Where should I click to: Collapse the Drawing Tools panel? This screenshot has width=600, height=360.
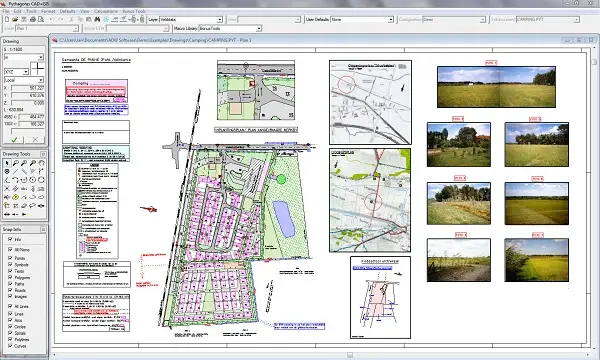point(43,154)
